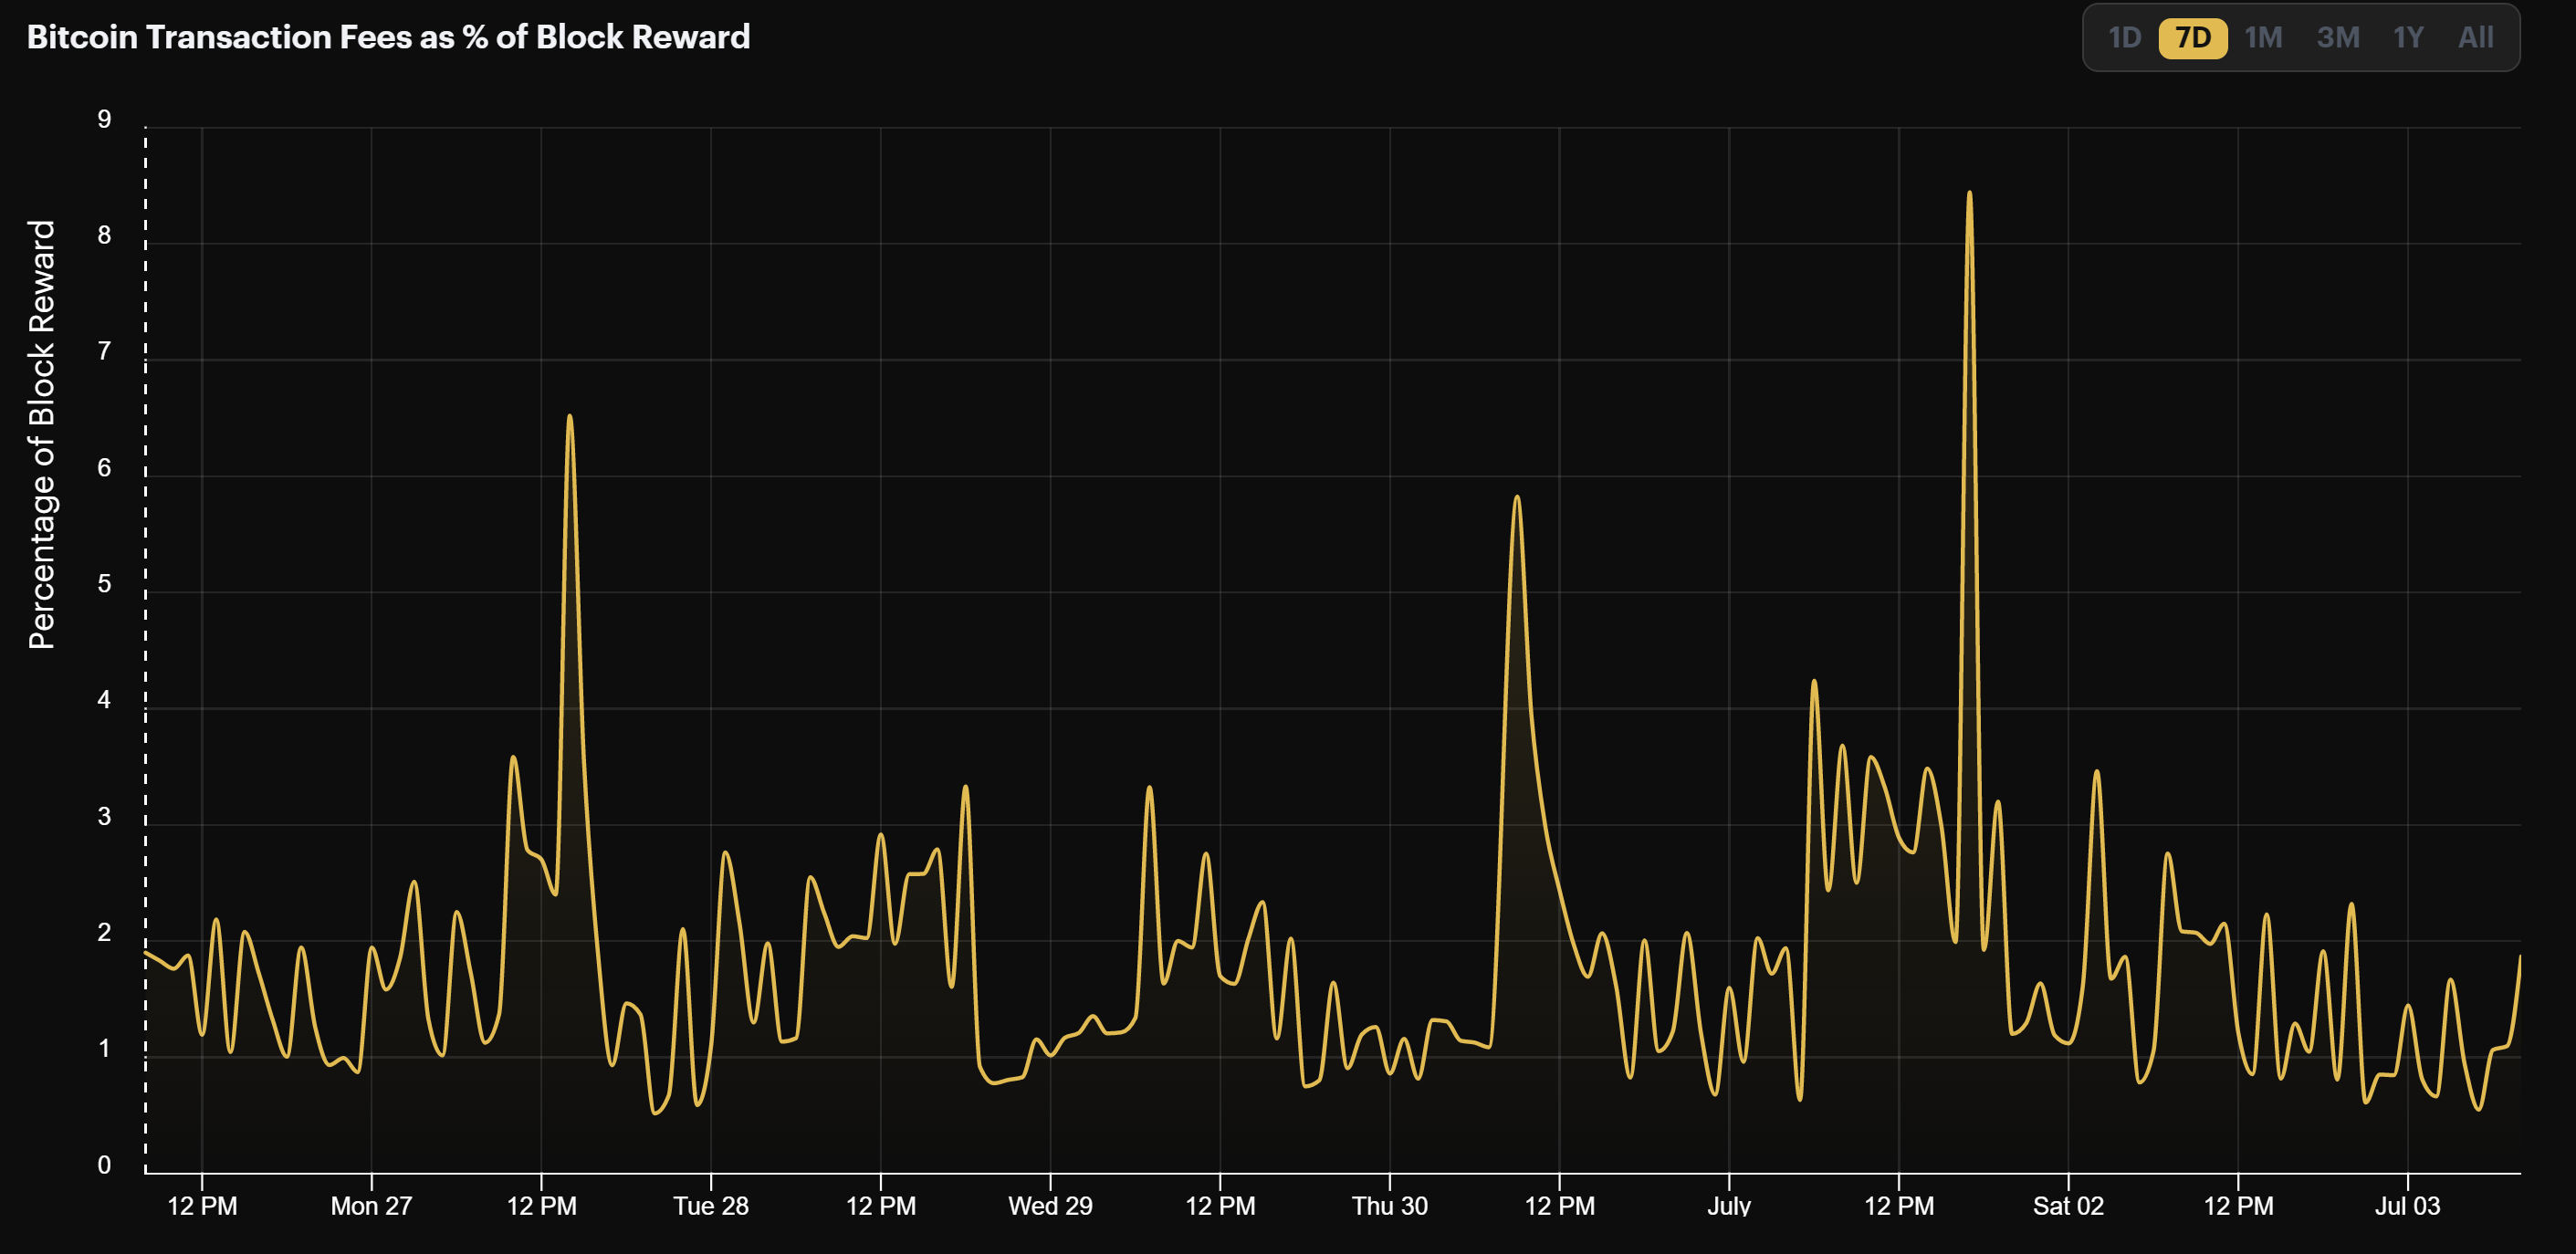Click the 'Tue 28' x-axis label
The width and height of the screenshot is (2576, 1254).
click(x=711, y=1206)
